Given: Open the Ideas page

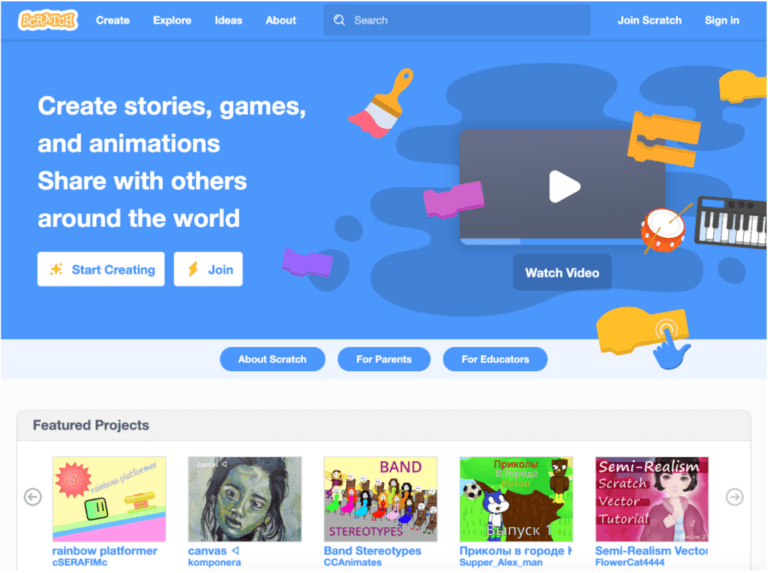Looking at the screenshot, I should tap(228, 20).
